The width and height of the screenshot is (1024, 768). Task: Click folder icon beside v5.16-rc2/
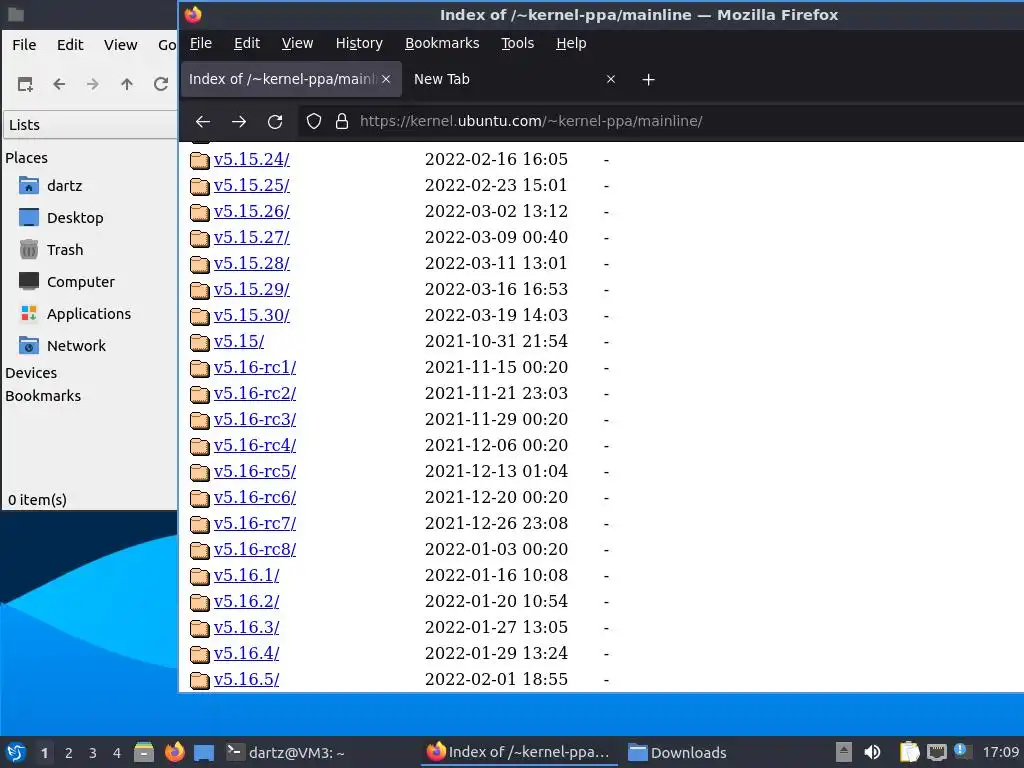click(200, 394)
